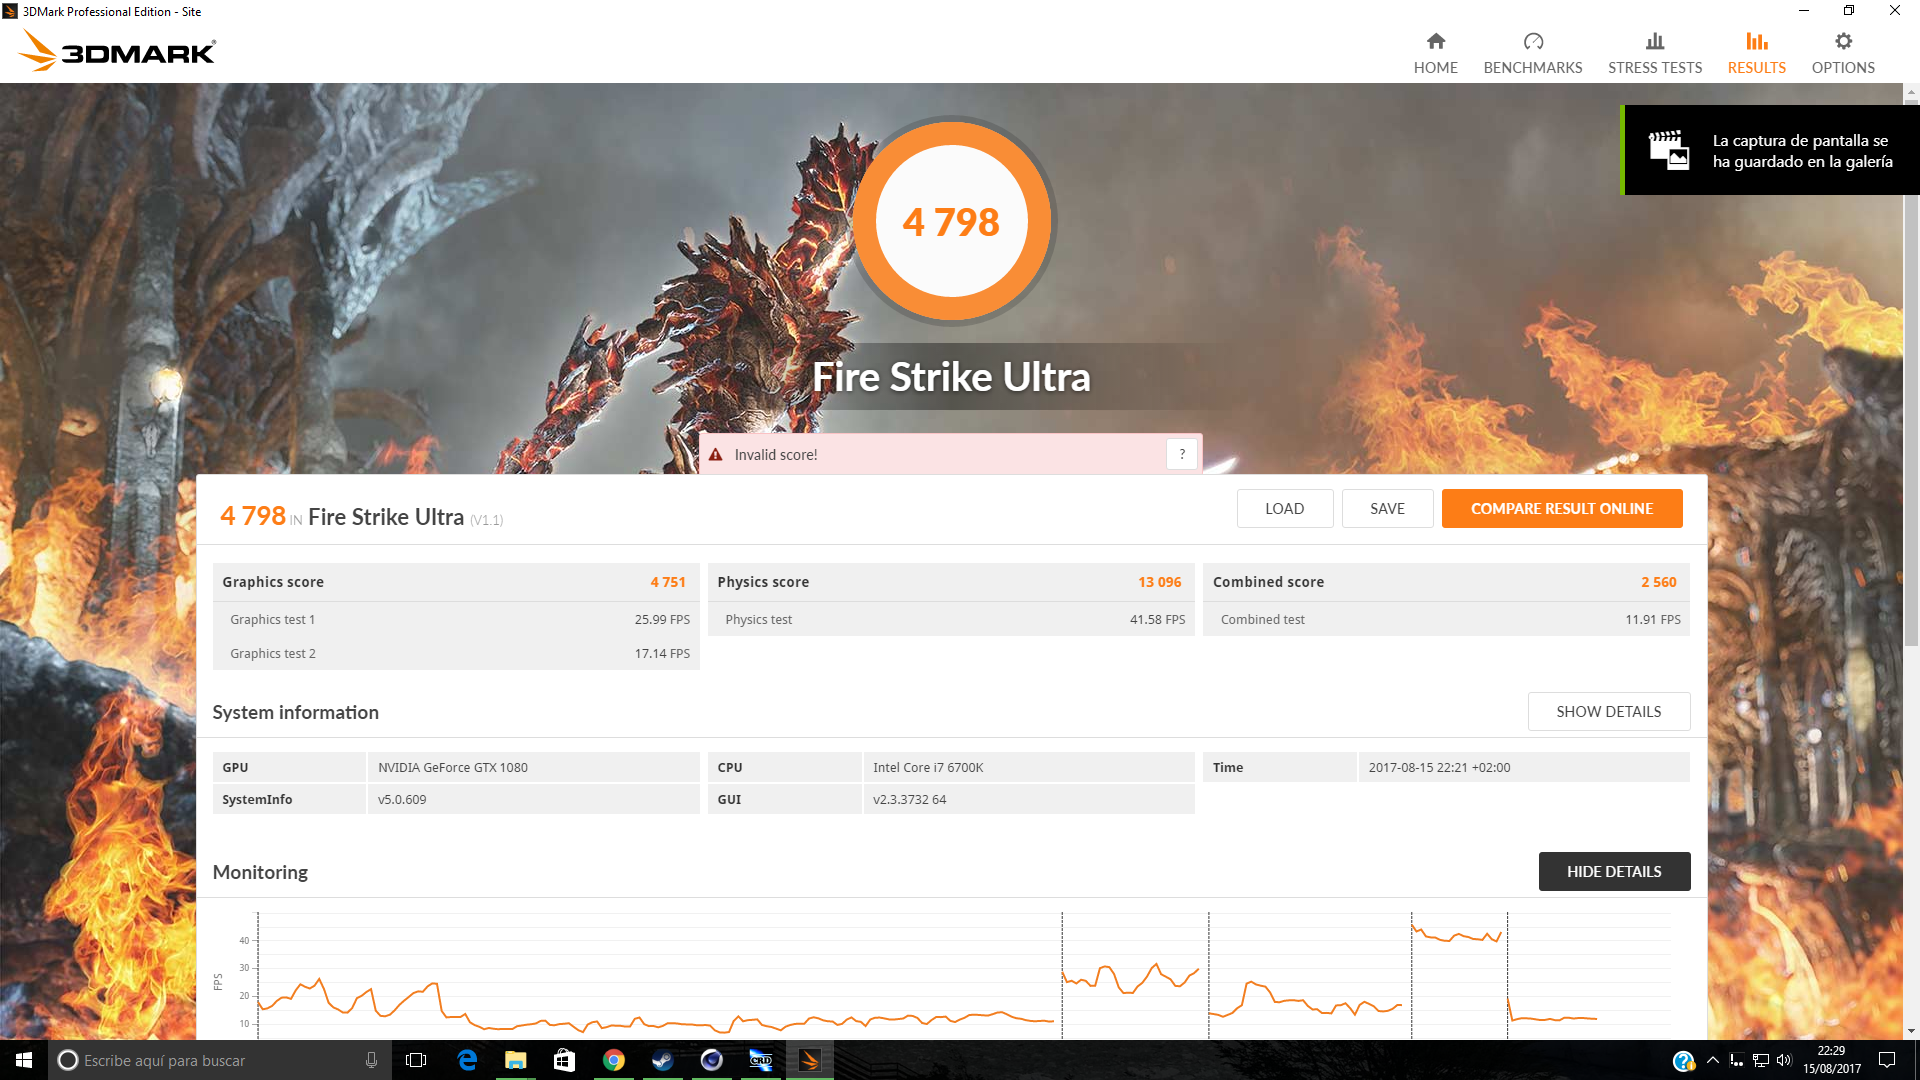Image resolution: width=1920 pixels, height=1080 pixels.
Task: Open Options gear icon
Action: coord(1842,41)
